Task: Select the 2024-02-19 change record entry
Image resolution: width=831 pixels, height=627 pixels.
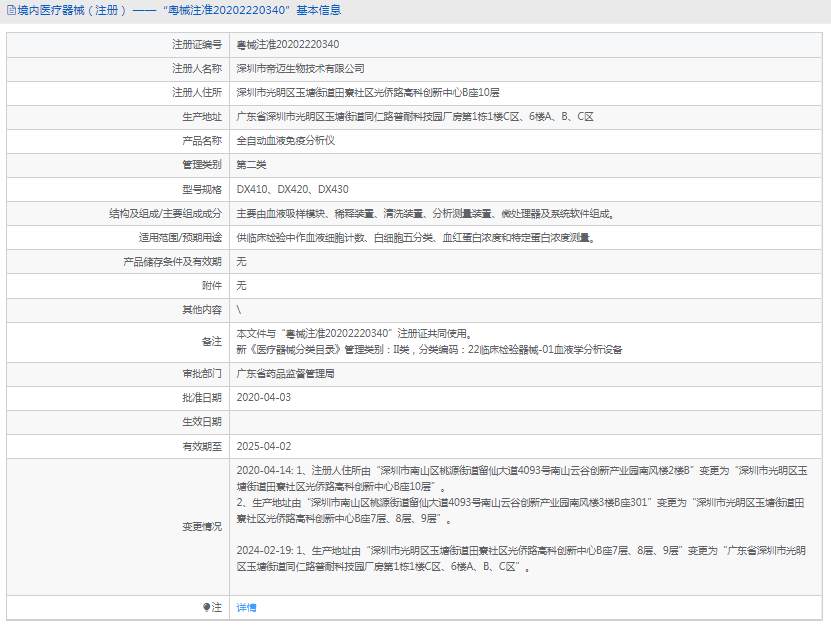Action: (521, 559)
